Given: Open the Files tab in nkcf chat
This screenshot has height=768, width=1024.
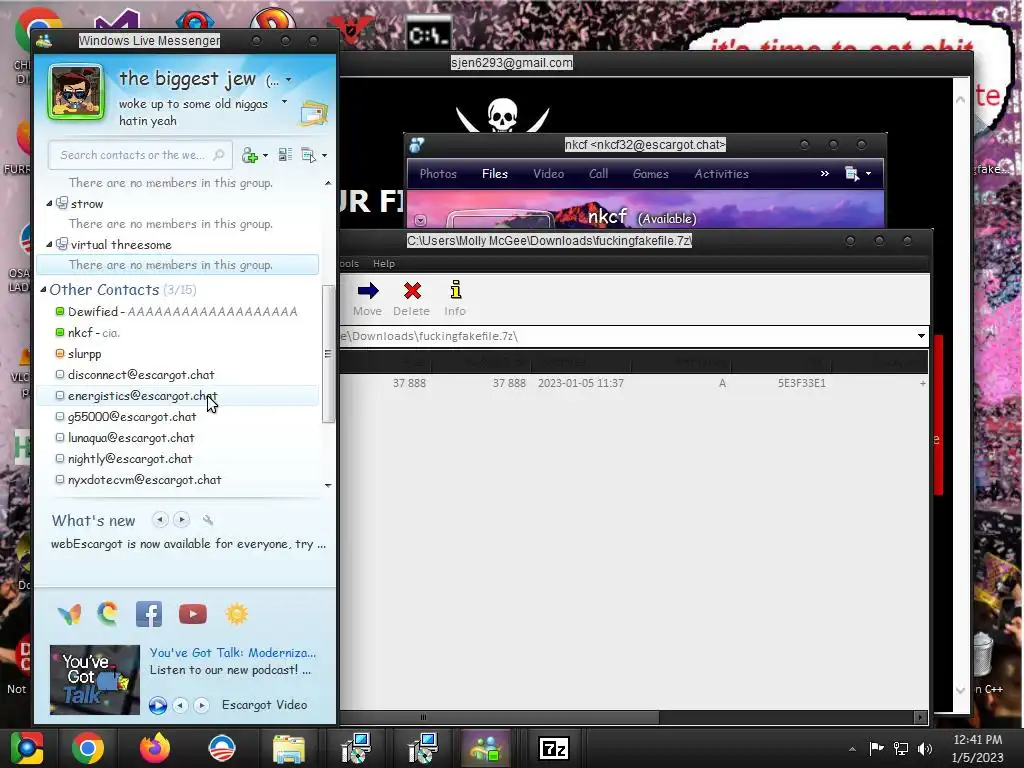Looking at the screenshot, I should click(x=494, y=174).
